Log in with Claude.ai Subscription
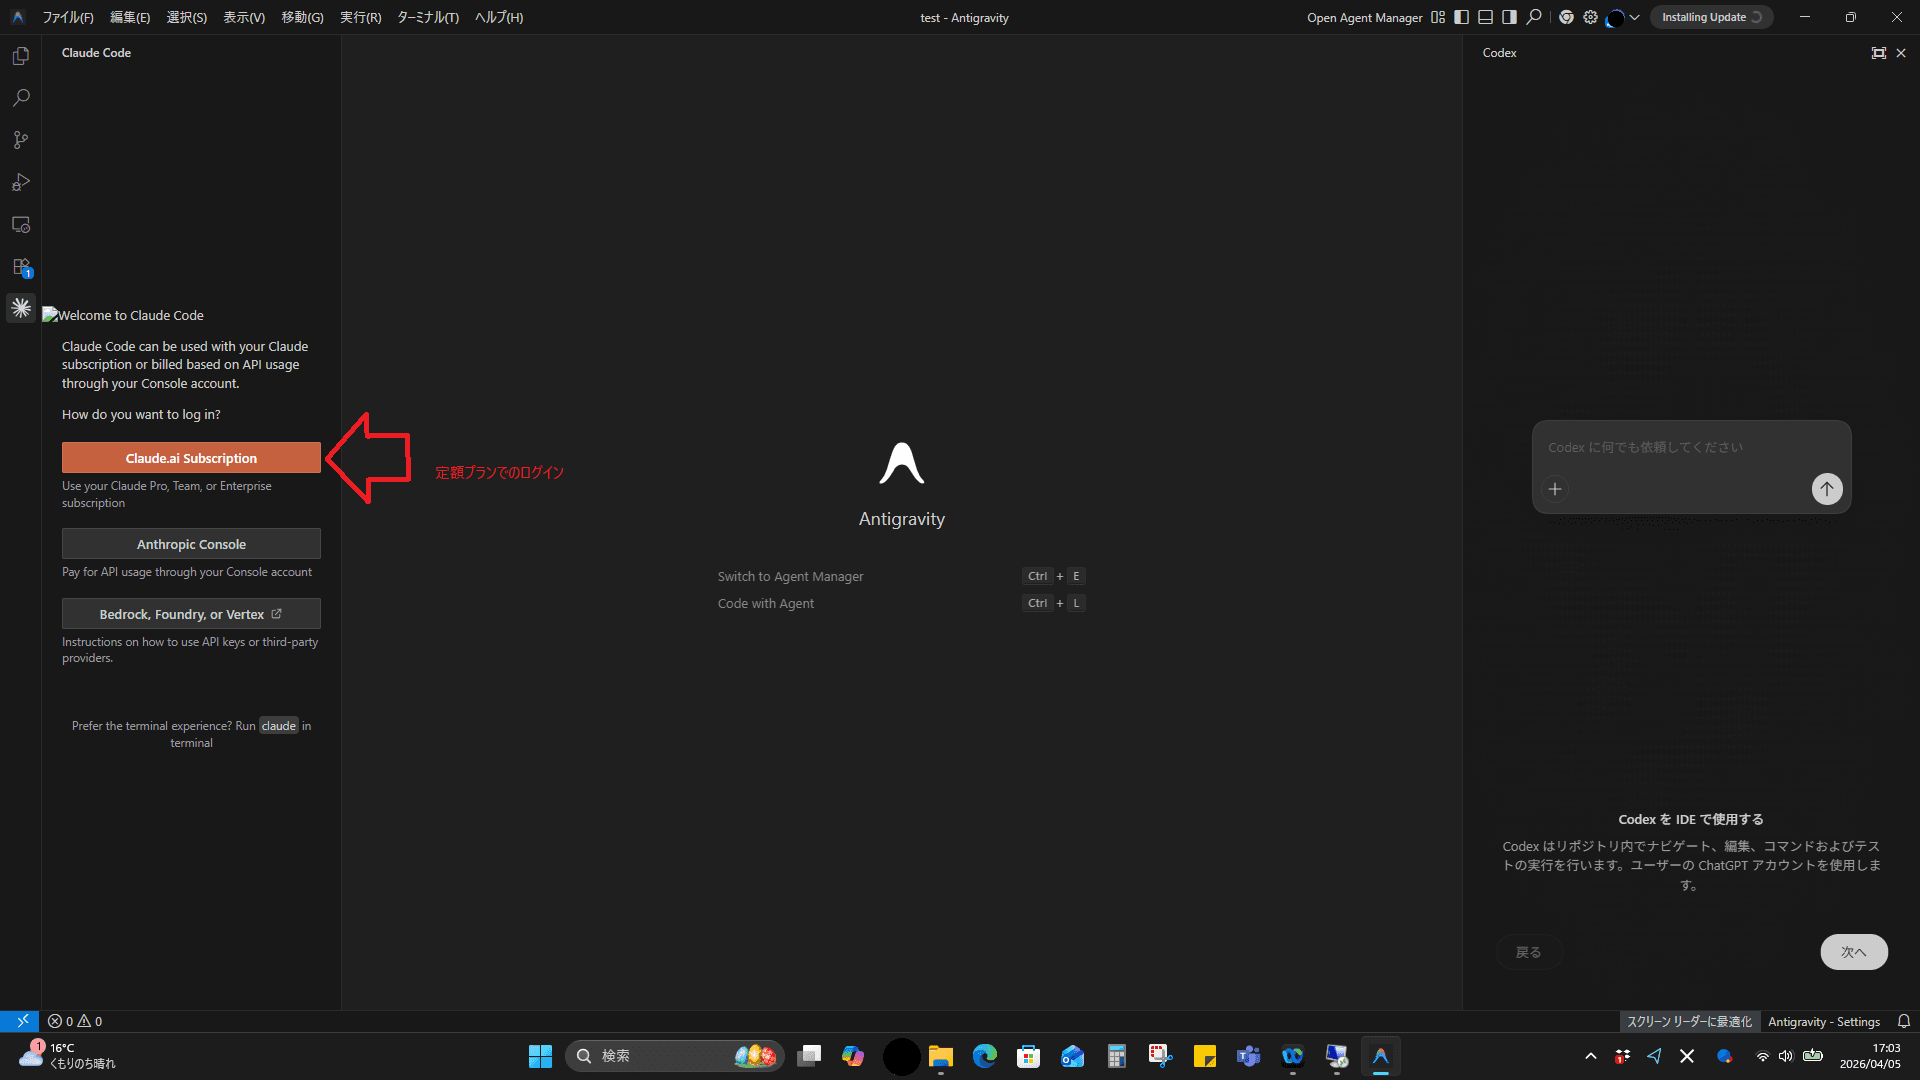This screenshot has width=1920, height=1080. click(x=191, y=458)
